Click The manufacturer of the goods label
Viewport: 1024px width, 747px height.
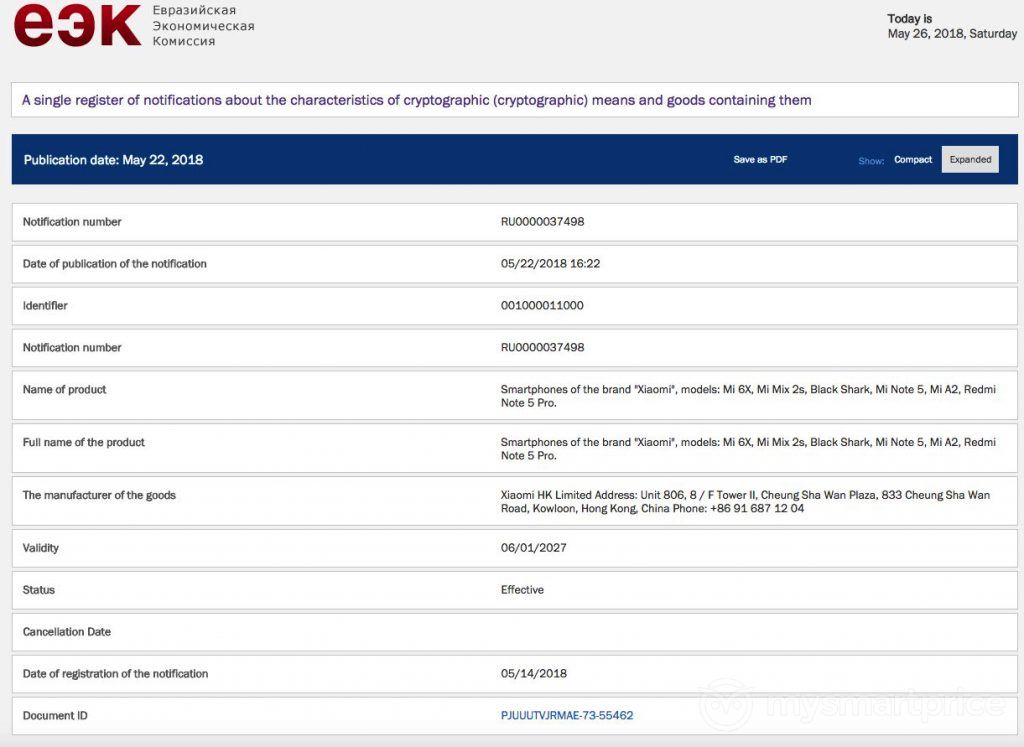99,495
